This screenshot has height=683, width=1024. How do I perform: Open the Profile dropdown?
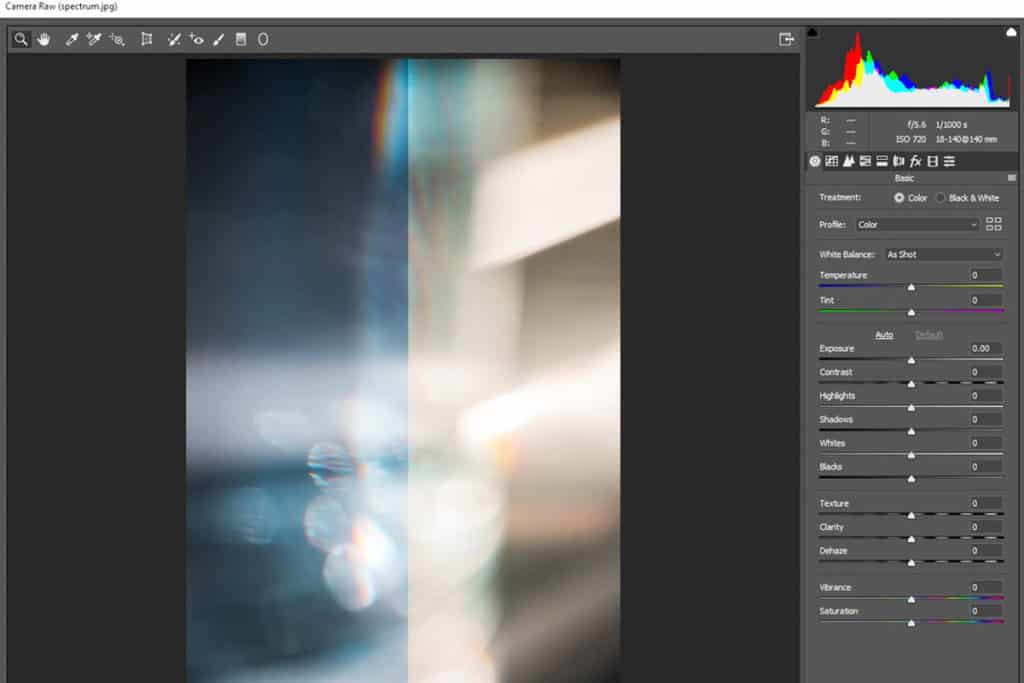(918, 225)
